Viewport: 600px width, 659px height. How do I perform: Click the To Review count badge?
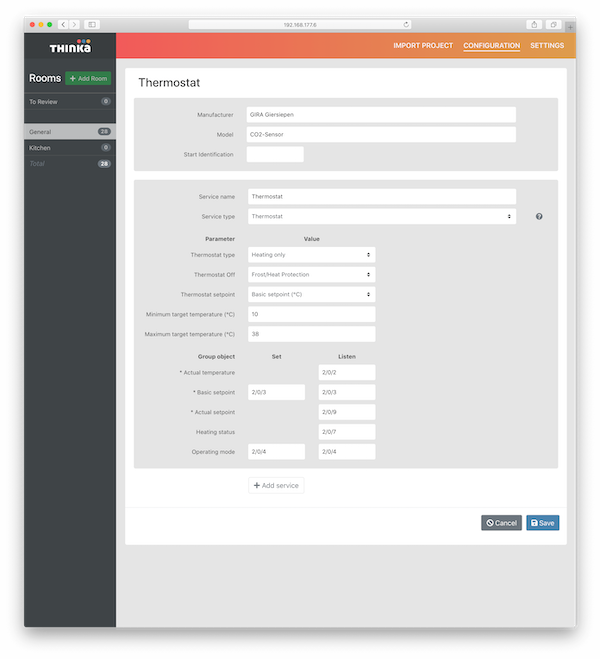click(106, 101)
